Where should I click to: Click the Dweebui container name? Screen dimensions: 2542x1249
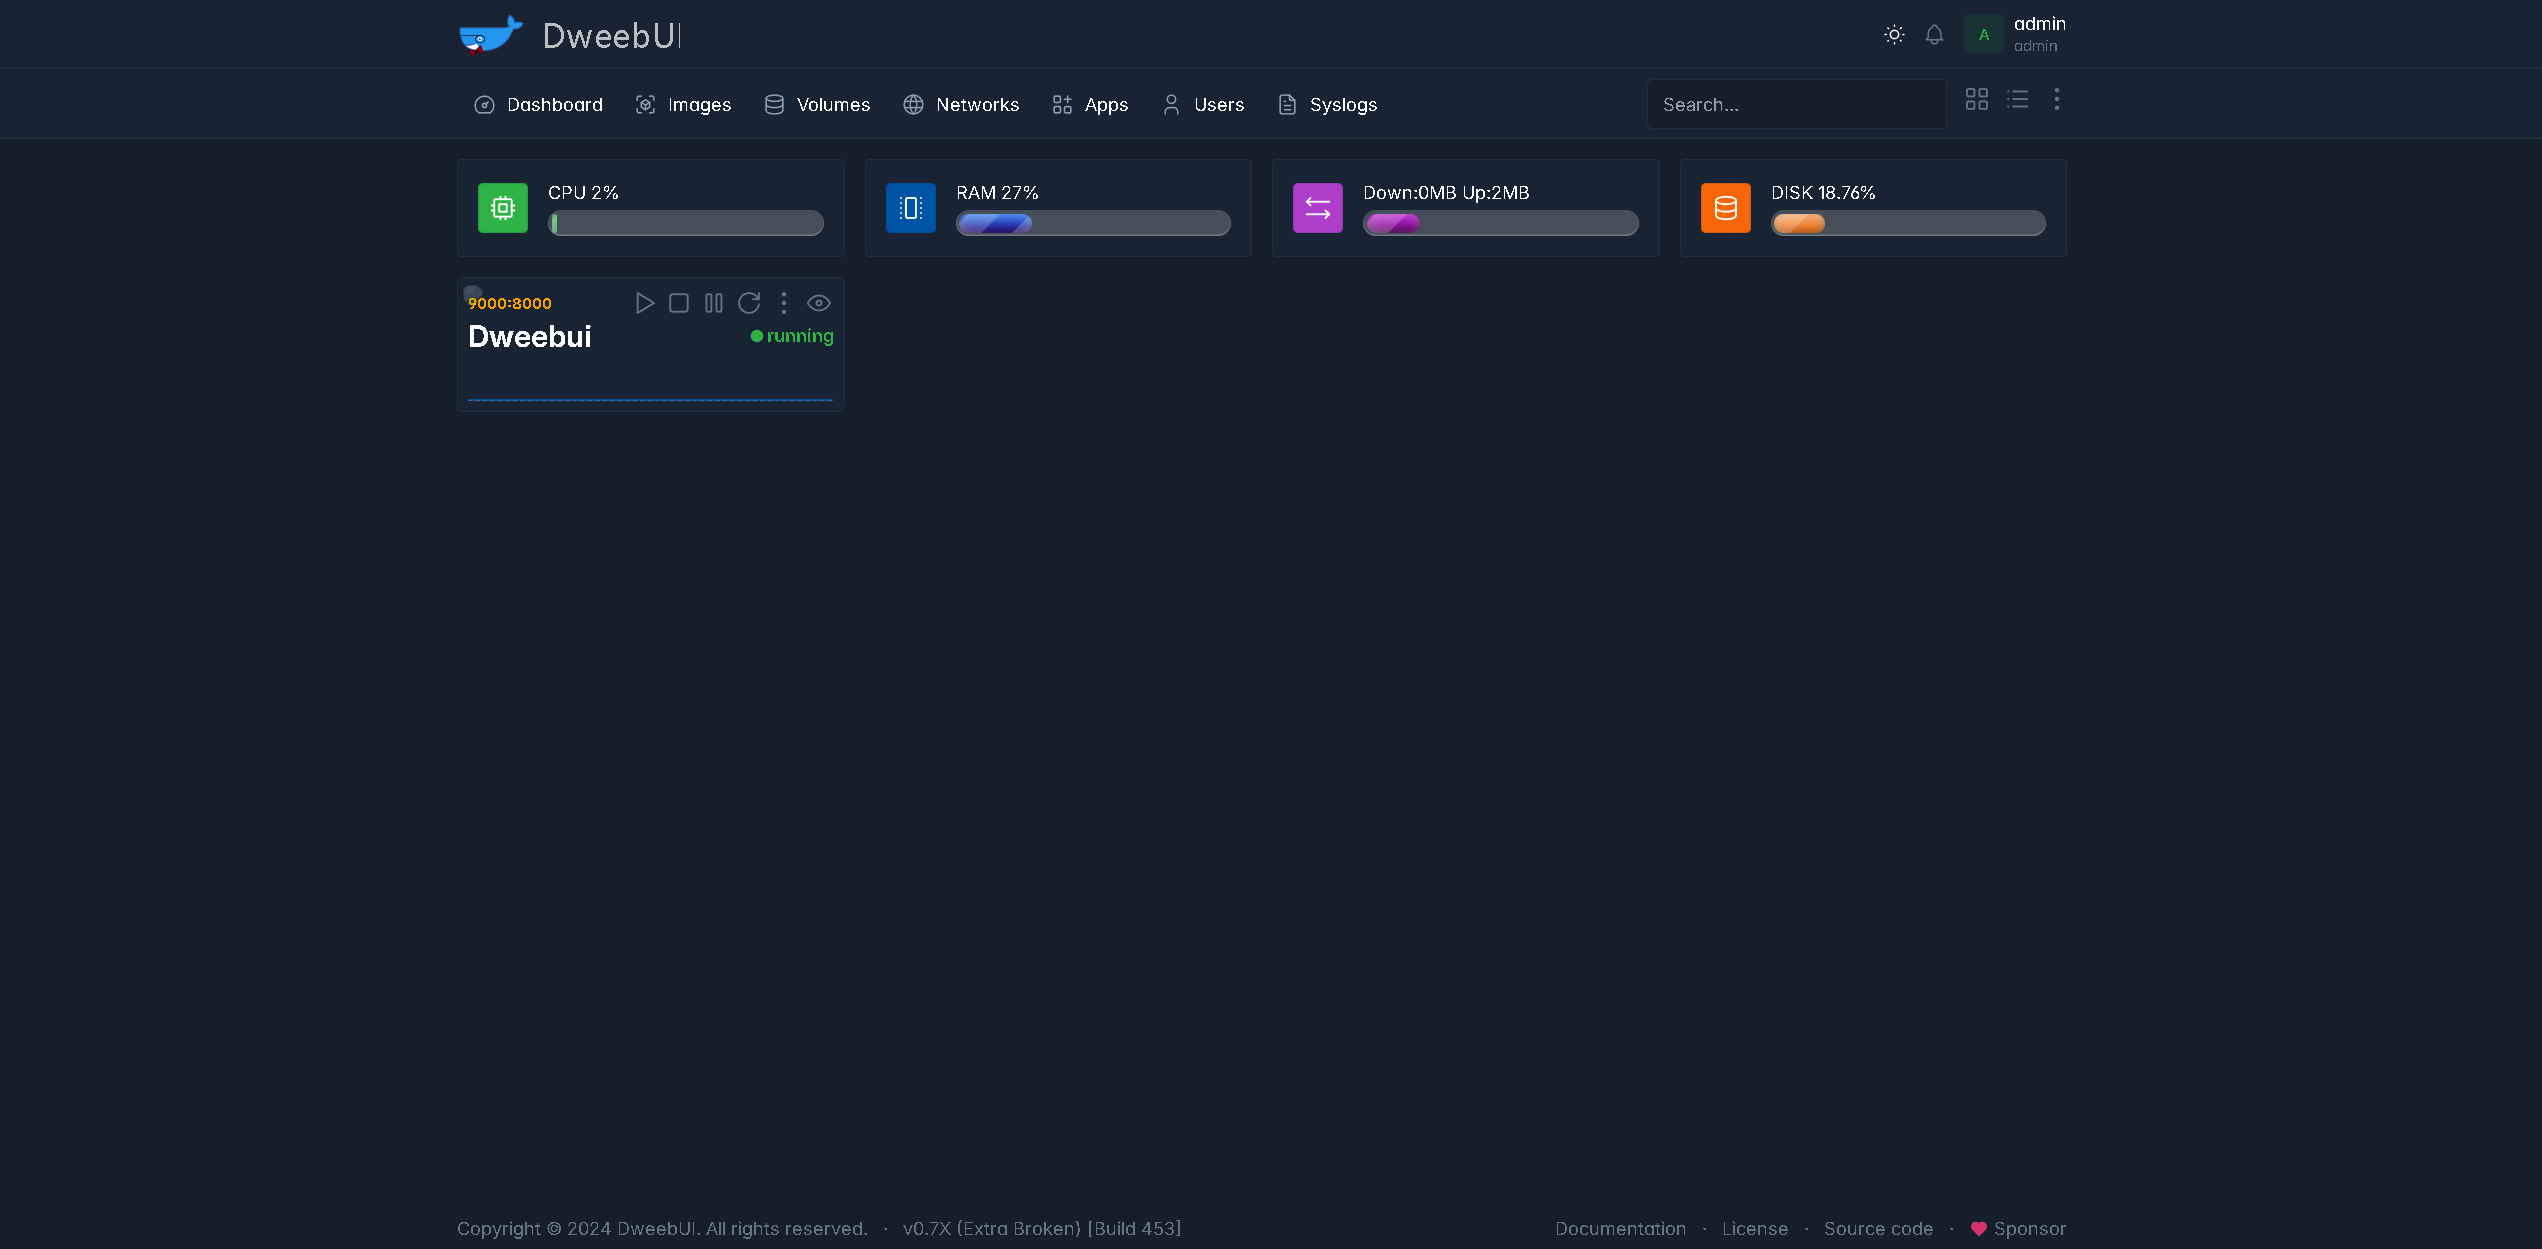[x=530, y=337]
